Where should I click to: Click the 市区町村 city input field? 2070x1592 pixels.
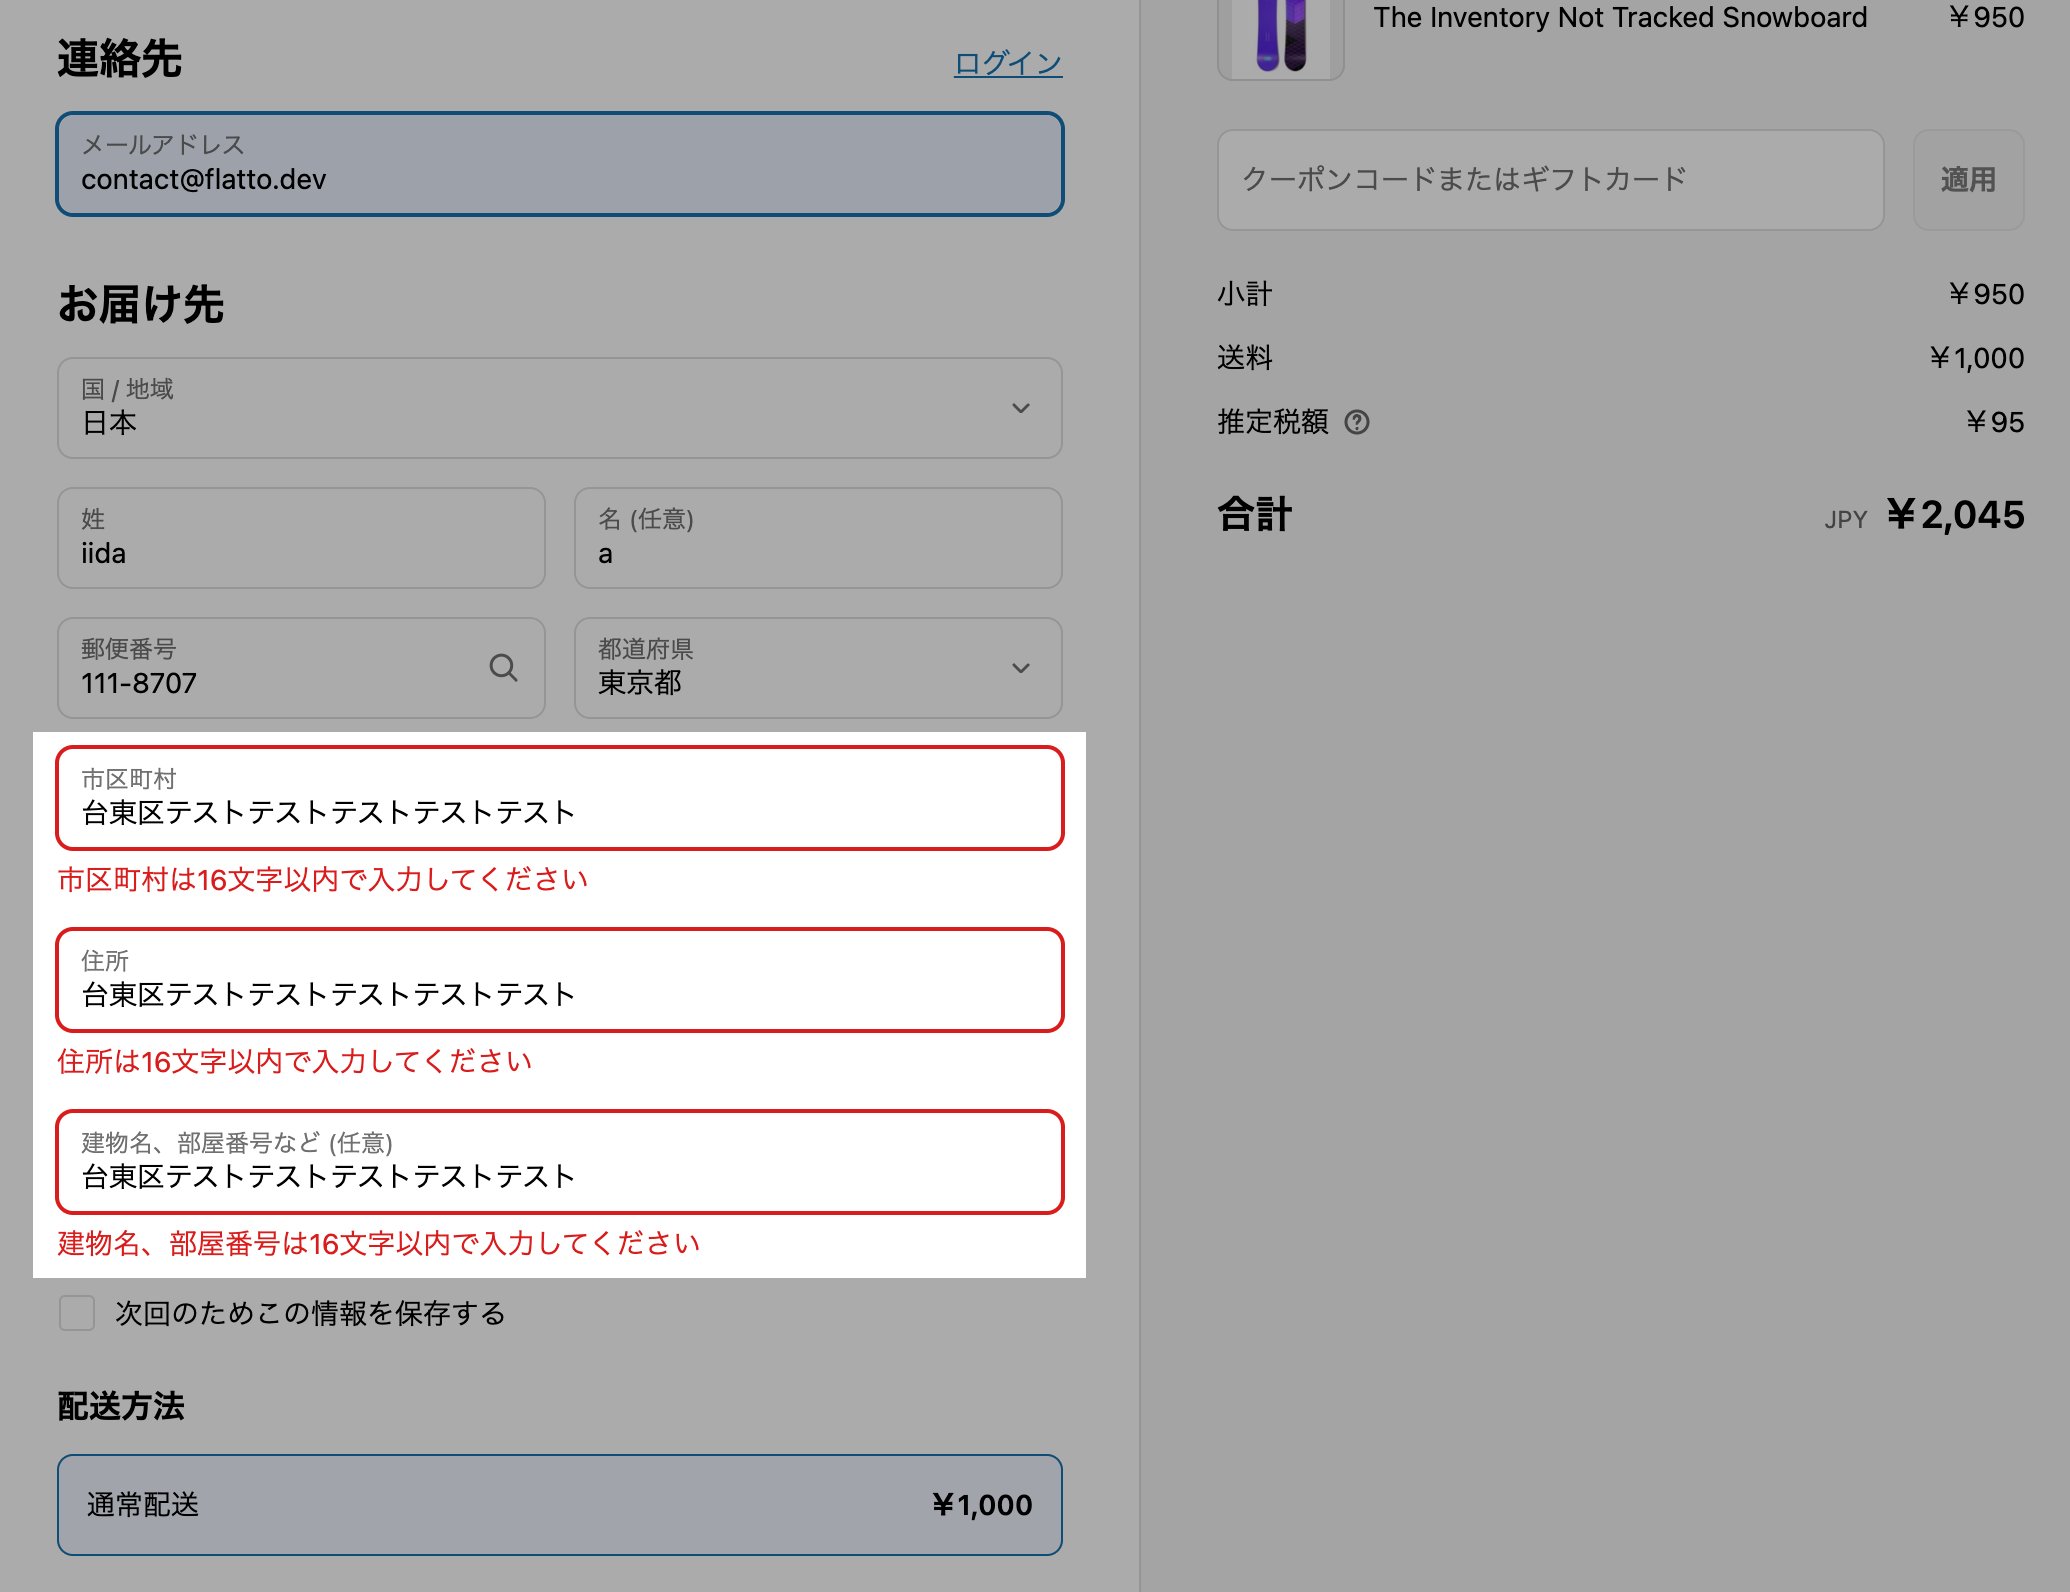pyautogui.click(x=559, y=799)
